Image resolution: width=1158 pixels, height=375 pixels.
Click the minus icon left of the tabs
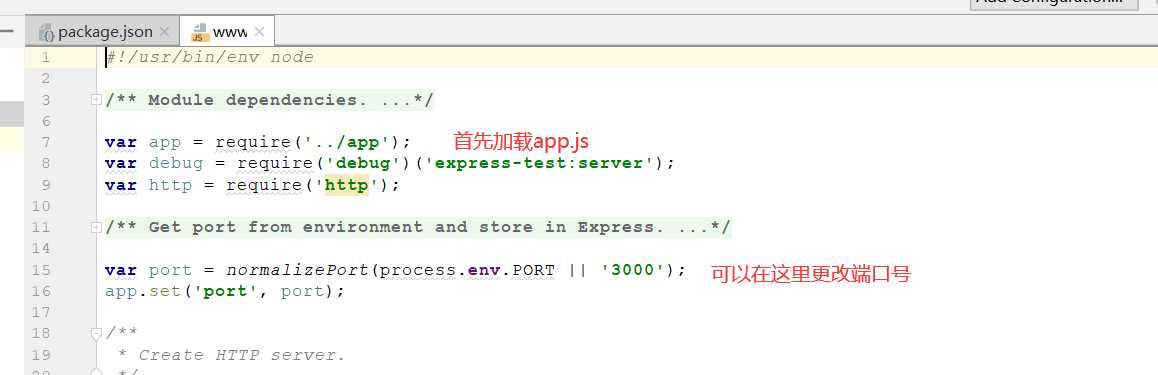(x=7, y=32)
